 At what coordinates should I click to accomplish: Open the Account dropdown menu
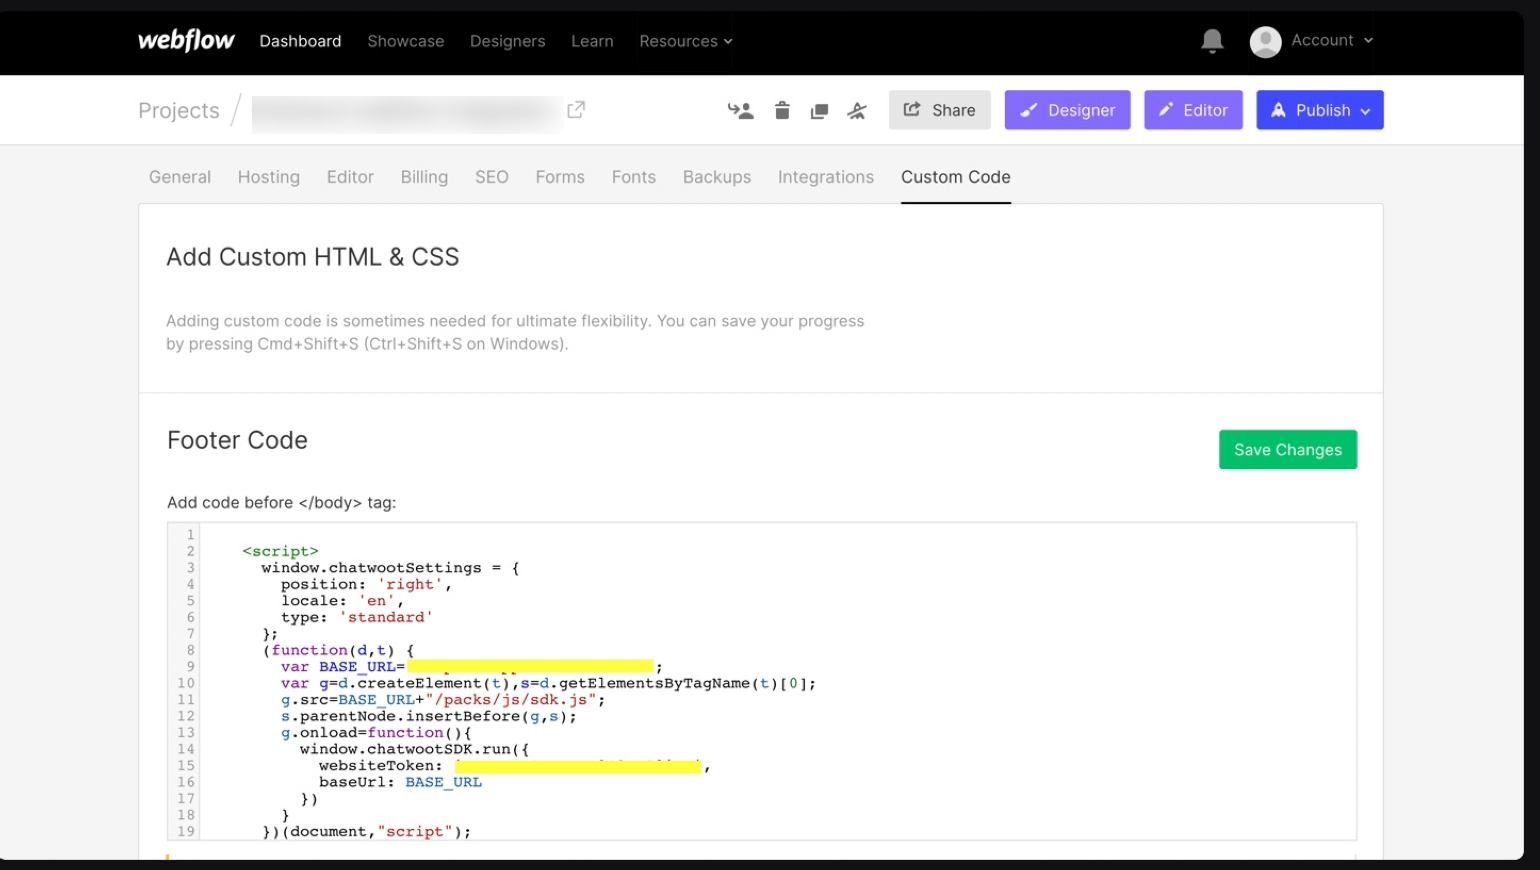(1332, 41)
